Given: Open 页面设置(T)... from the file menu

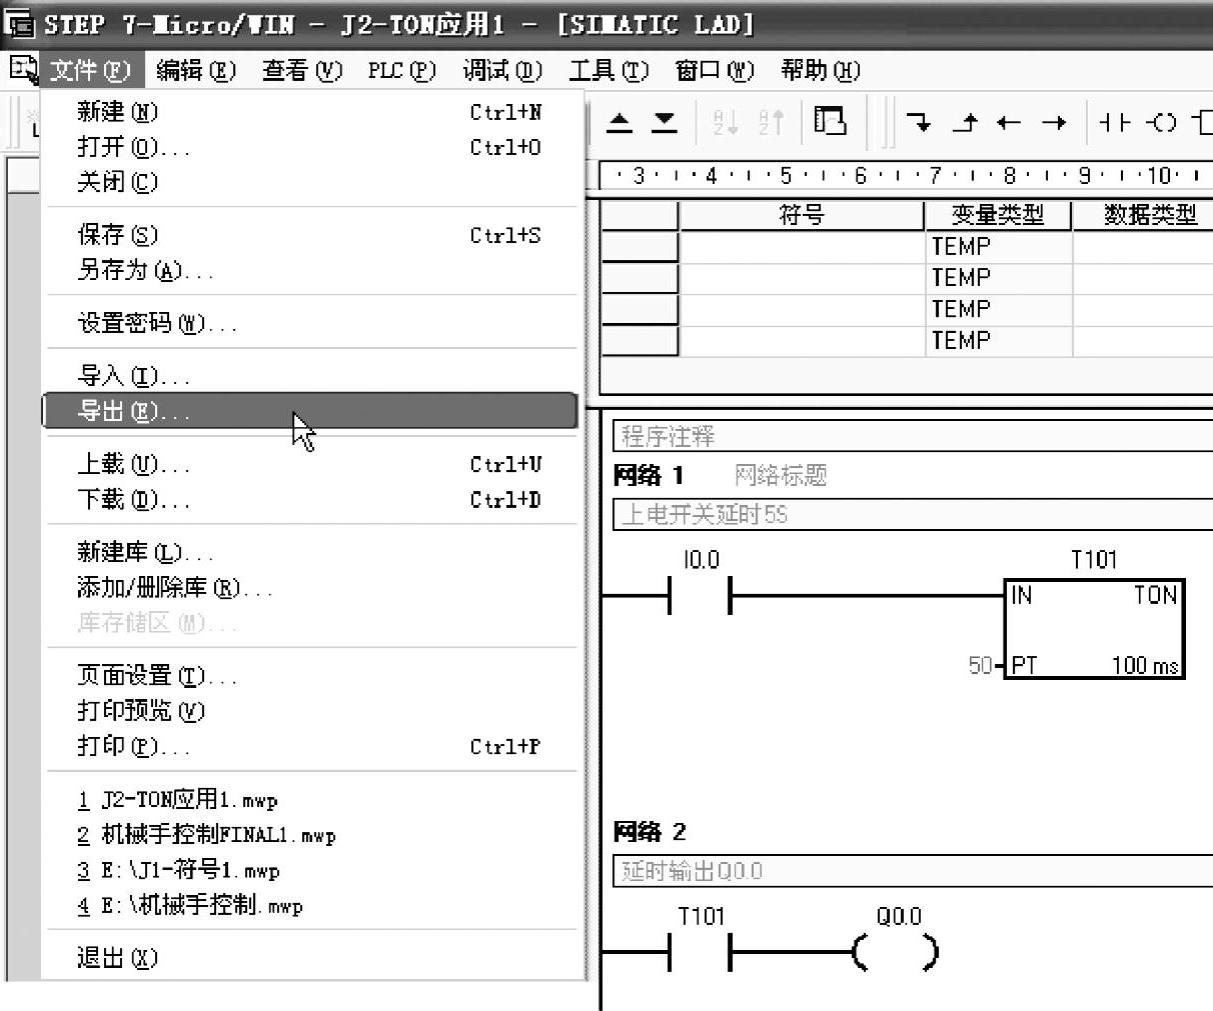Looking at the screenshot, I should [x=311, y=676].
